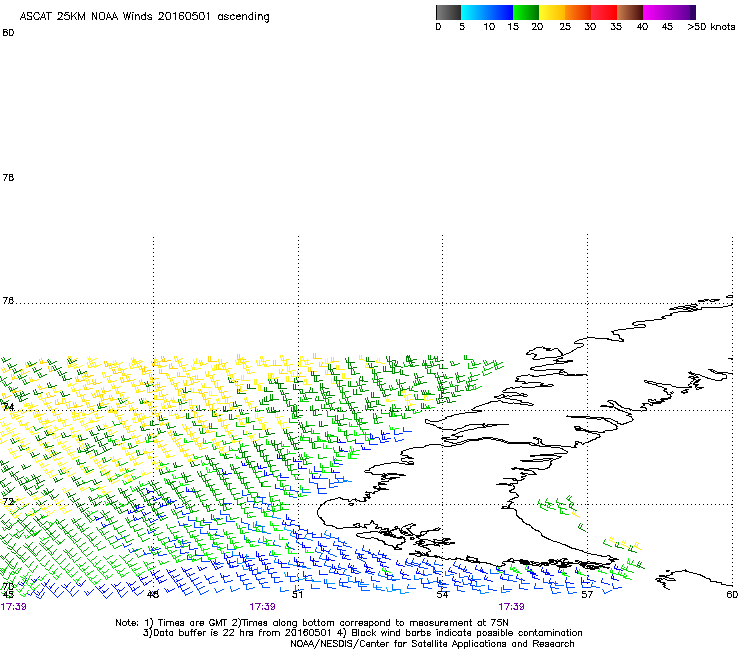Click the NOAA/NESDIS Center credit line
Screen dimensions: 740x650
coord(432,644)
